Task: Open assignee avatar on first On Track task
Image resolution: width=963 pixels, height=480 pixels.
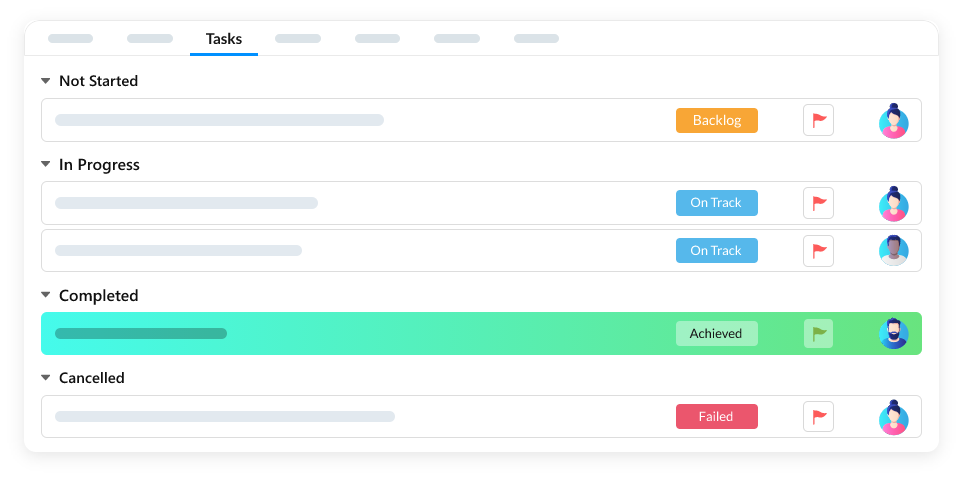Action: pyautogui.click(x=893, y=203)
